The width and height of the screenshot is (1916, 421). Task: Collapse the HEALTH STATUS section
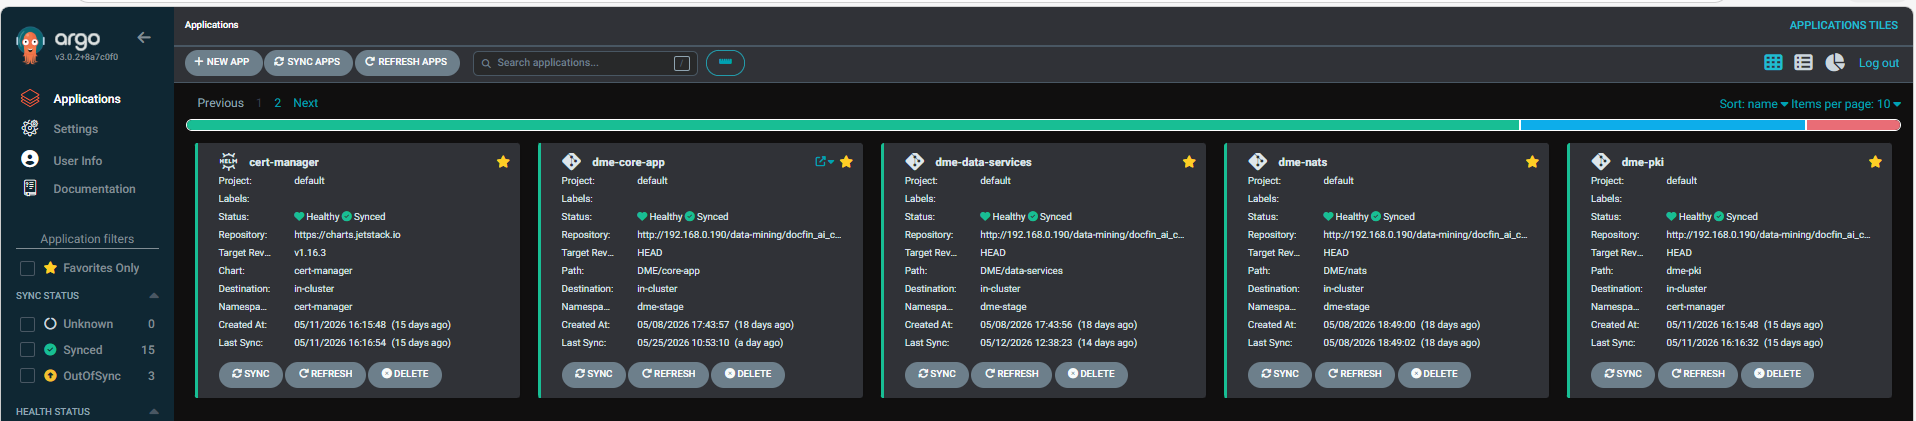pyautogui.click(x=154, y=412)
